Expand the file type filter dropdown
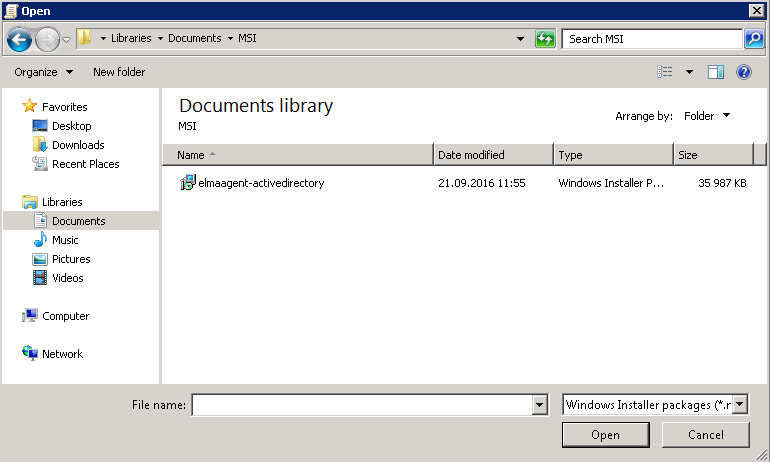 click(x=740, y=405)
